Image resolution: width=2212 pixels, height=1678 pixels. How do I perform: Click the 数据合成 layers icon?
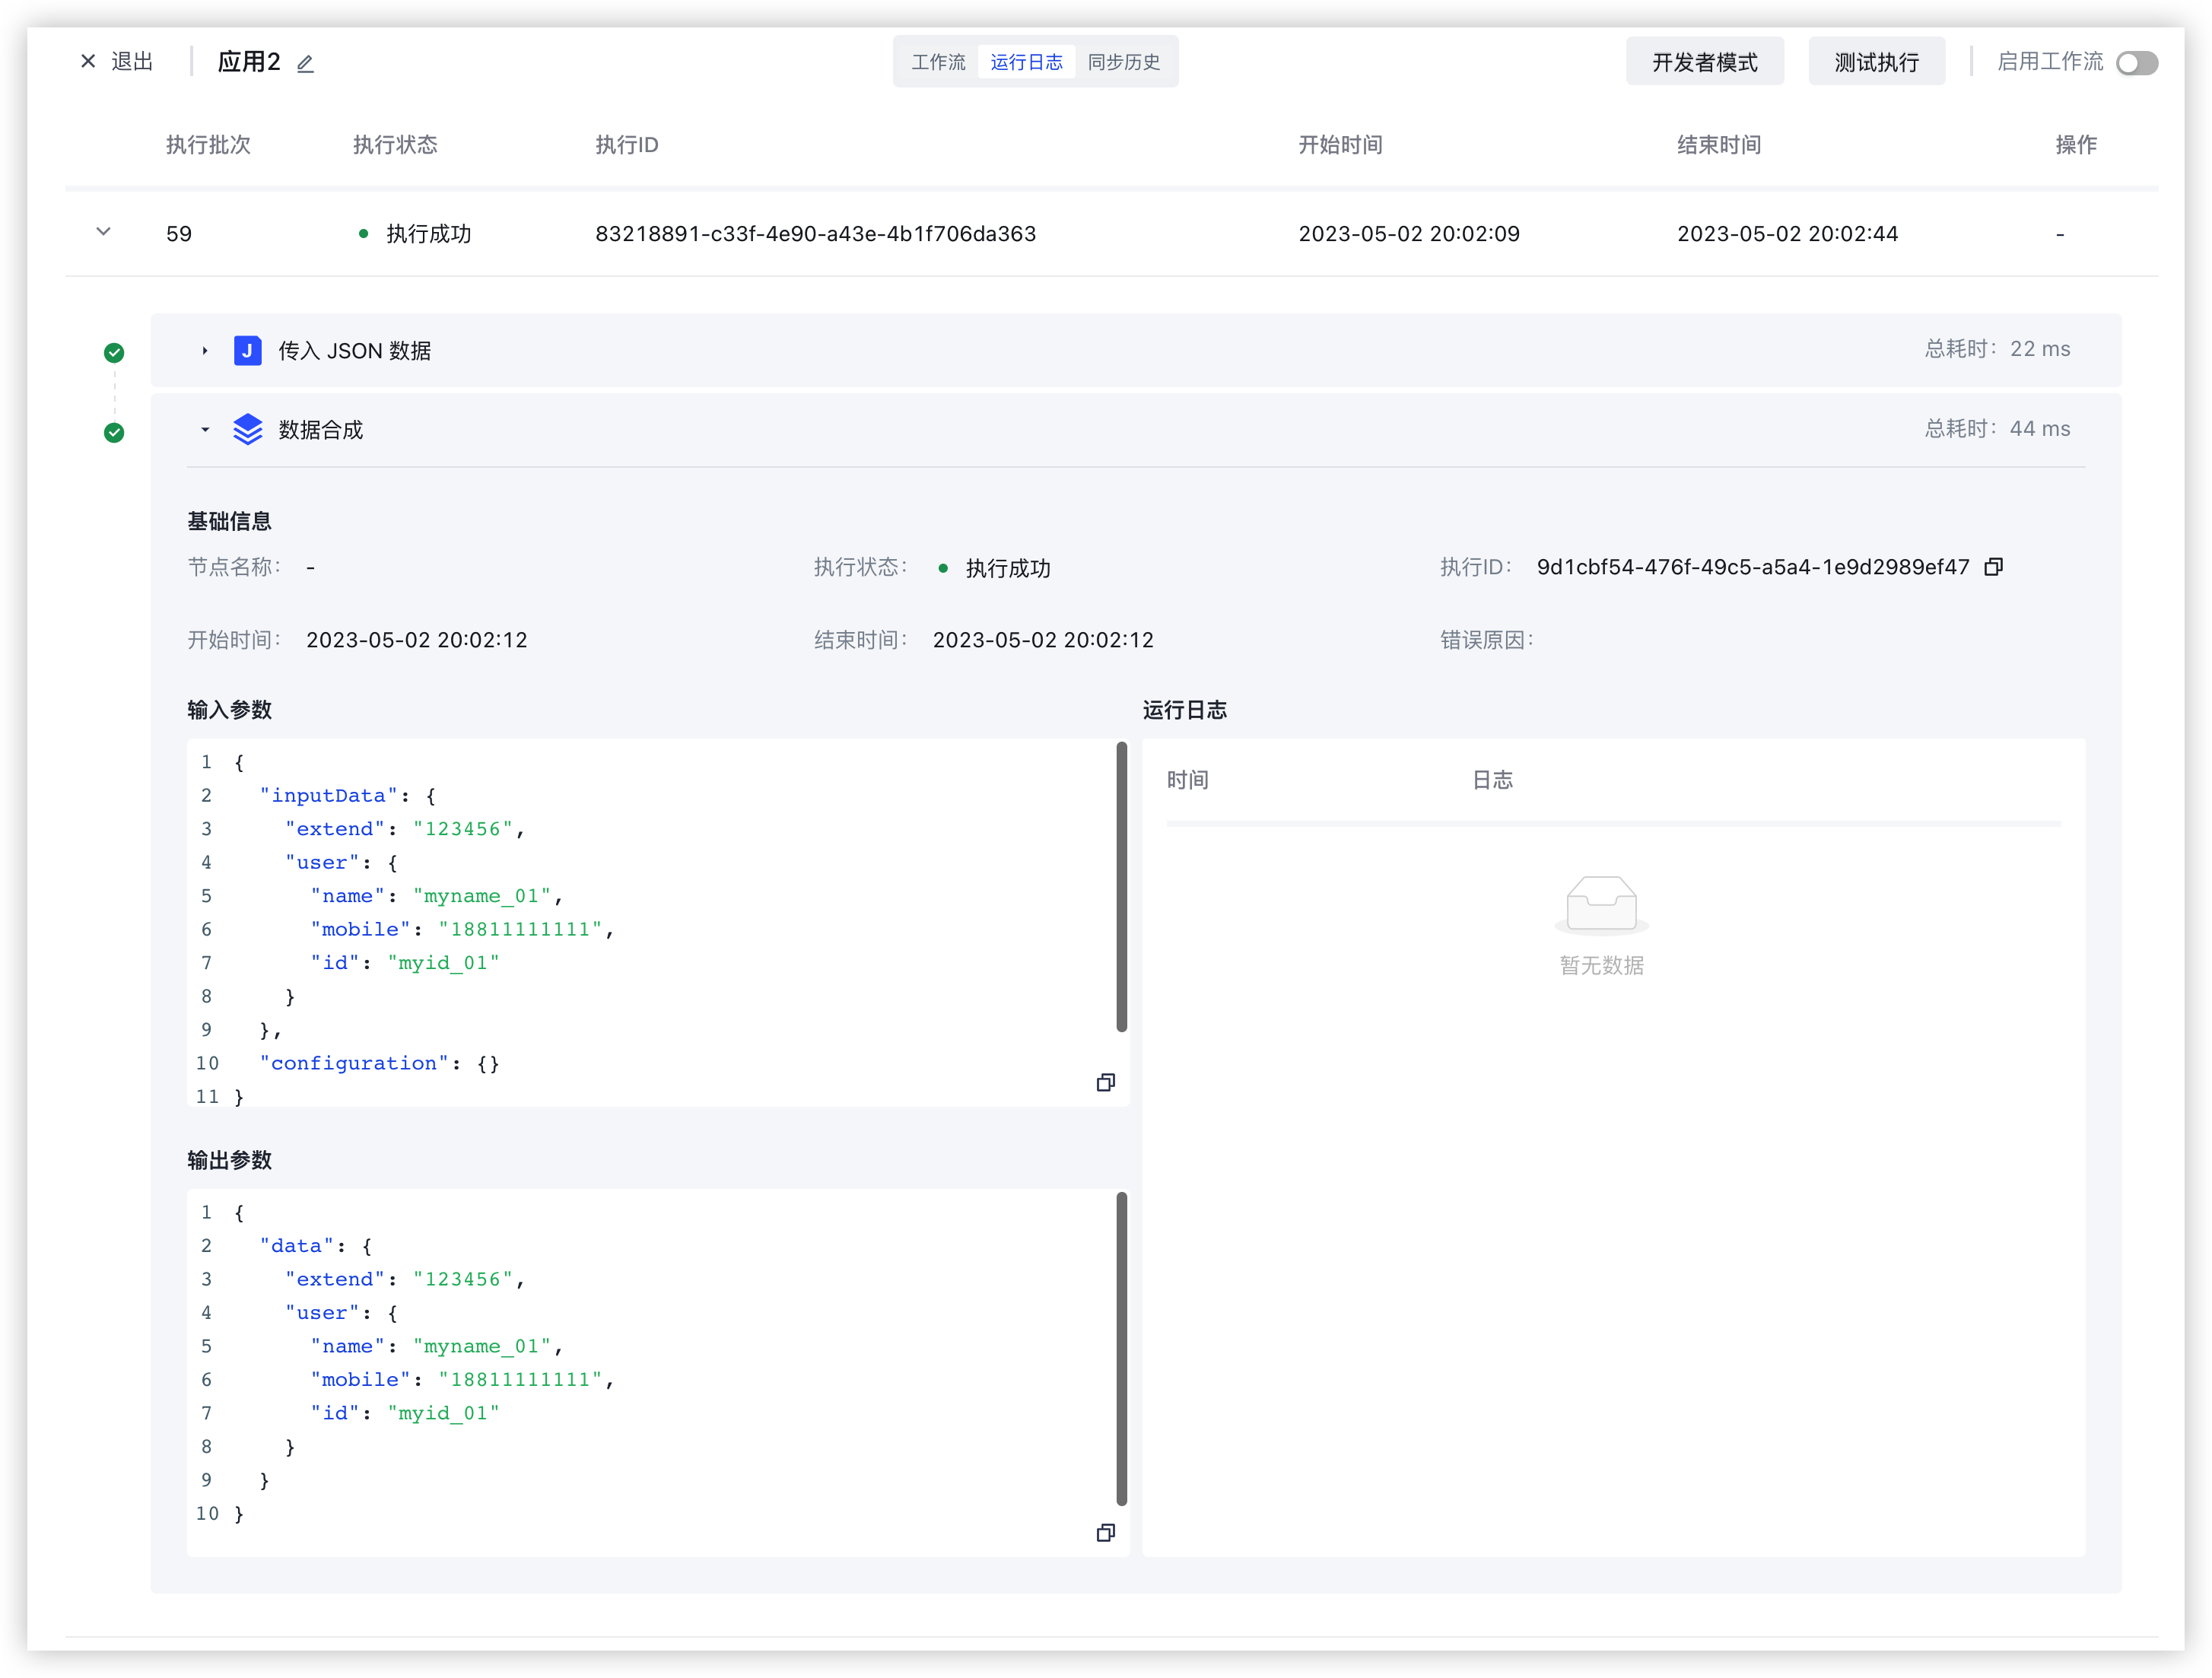click(247, 430)
